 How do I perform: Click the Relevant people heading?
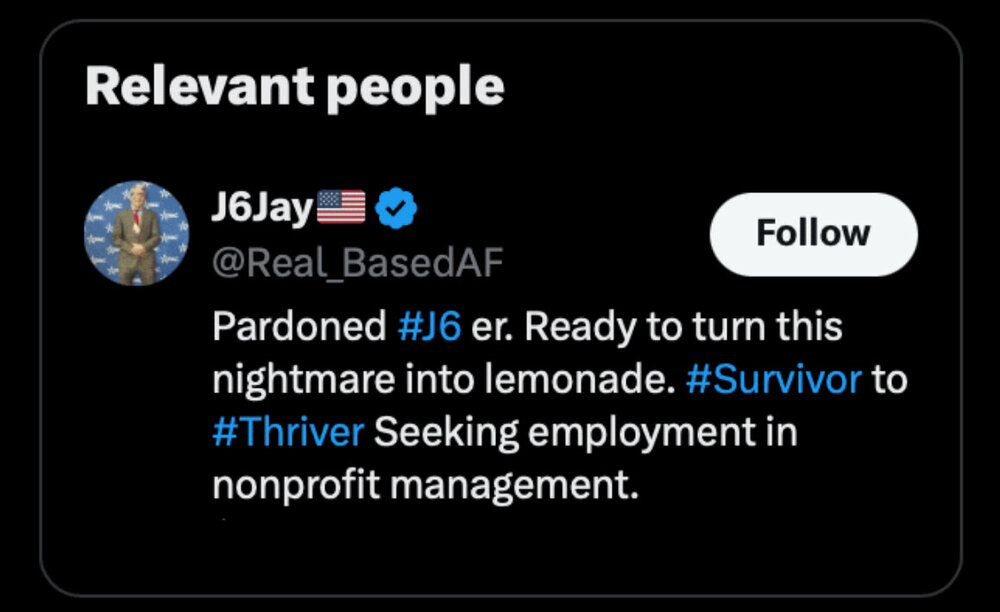click(295, 88)
